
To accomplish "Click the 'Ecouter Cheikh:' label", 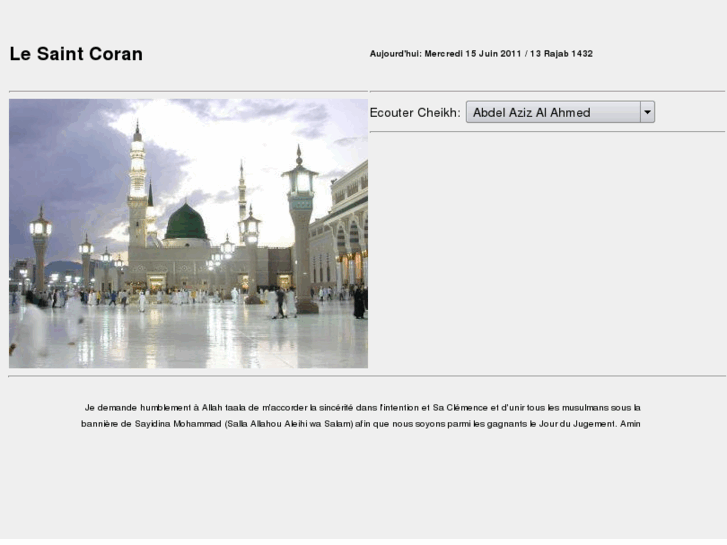I will click(x=415, y=113).
